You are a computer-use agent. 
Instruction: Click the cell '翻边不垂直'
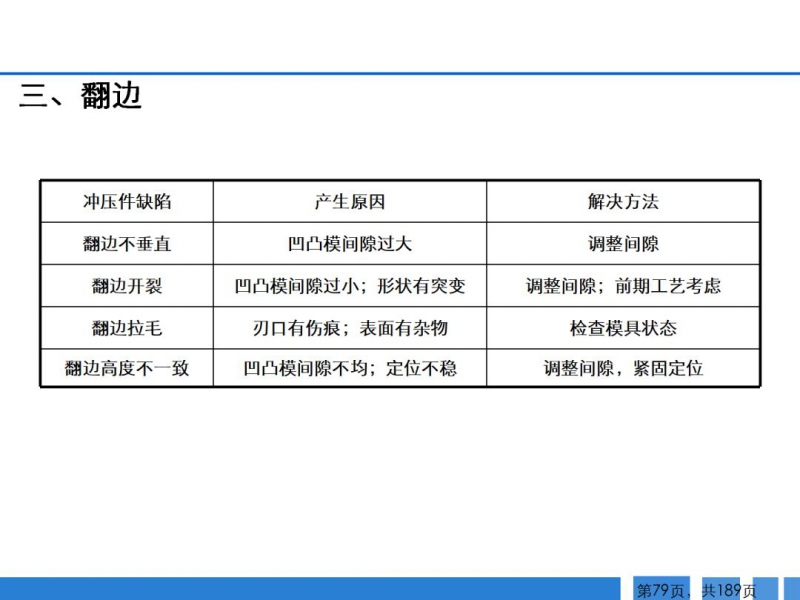[x=127, y=243]
